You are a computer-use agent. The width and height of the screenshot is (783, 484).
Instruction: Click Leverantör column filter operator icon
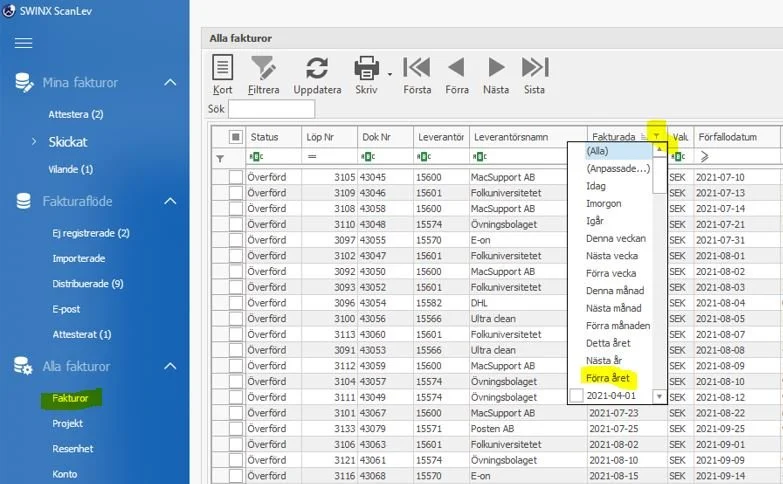coord(424,156)
